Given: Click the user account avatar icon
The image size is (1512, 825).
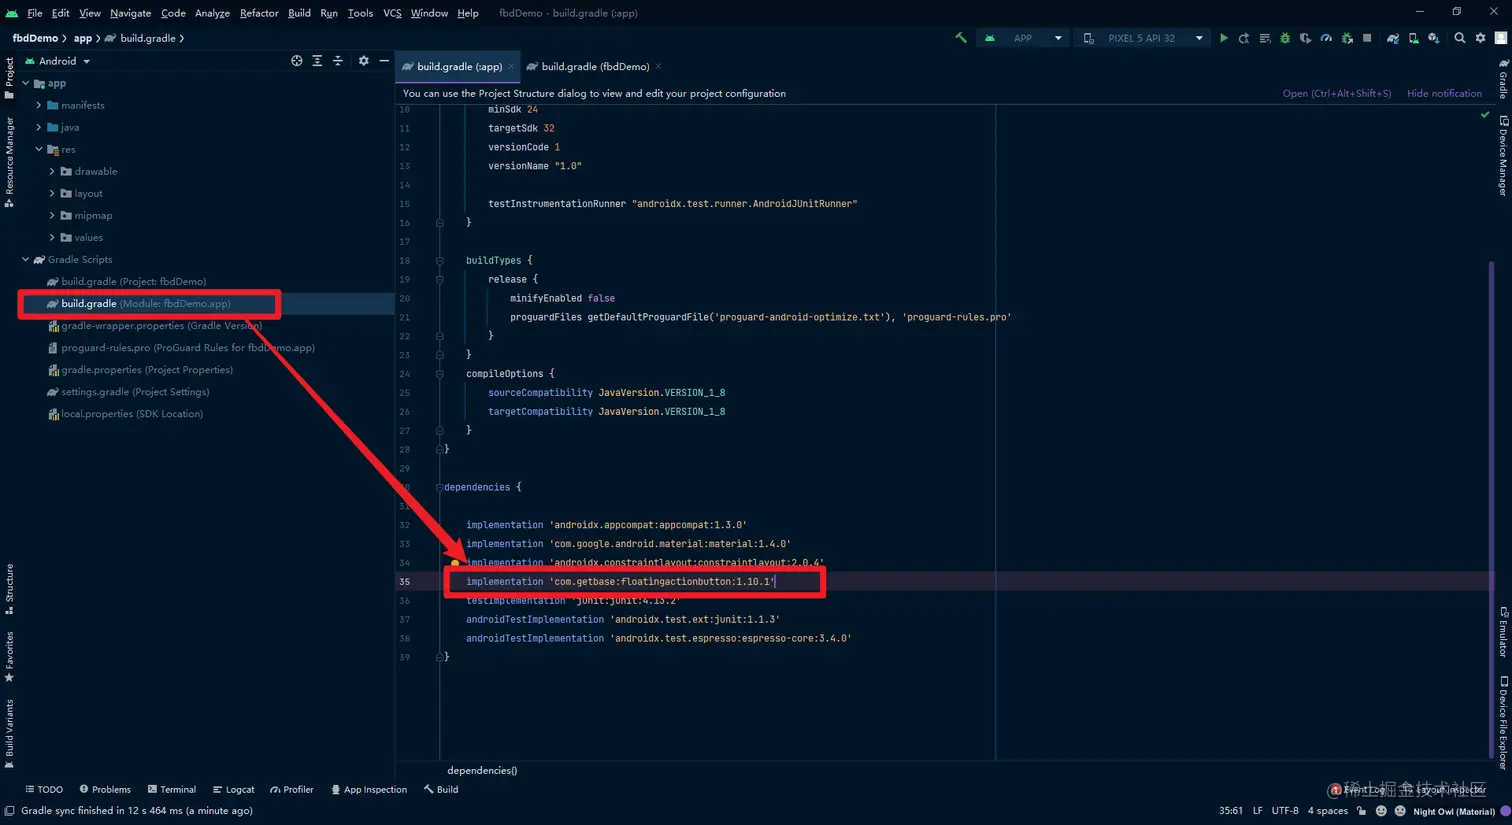Looking at the screenshot, I should pos(1501,38).
